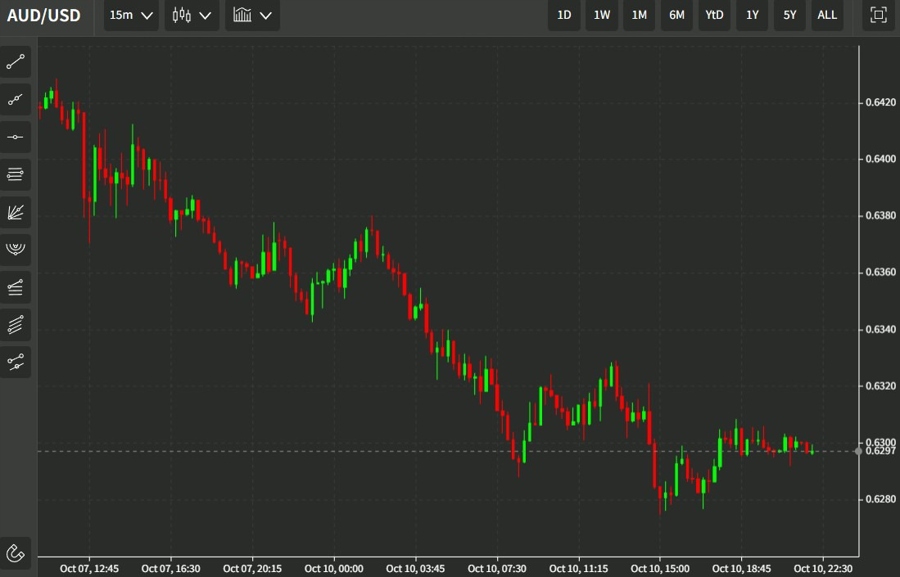Image resolution: width=900 pixels, height=577 pixels.
Task: Click the Oct 10, 00:00 time label
Action: [x=333, y=568]
